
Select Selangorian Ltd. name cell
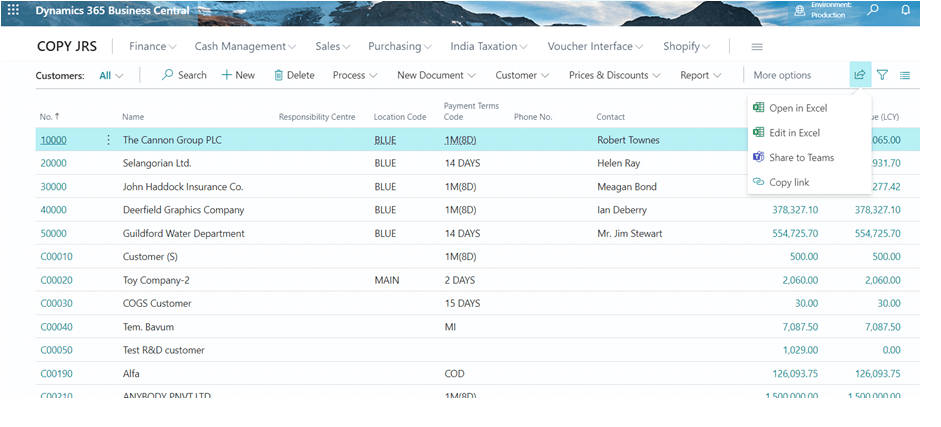click(157, 163)
